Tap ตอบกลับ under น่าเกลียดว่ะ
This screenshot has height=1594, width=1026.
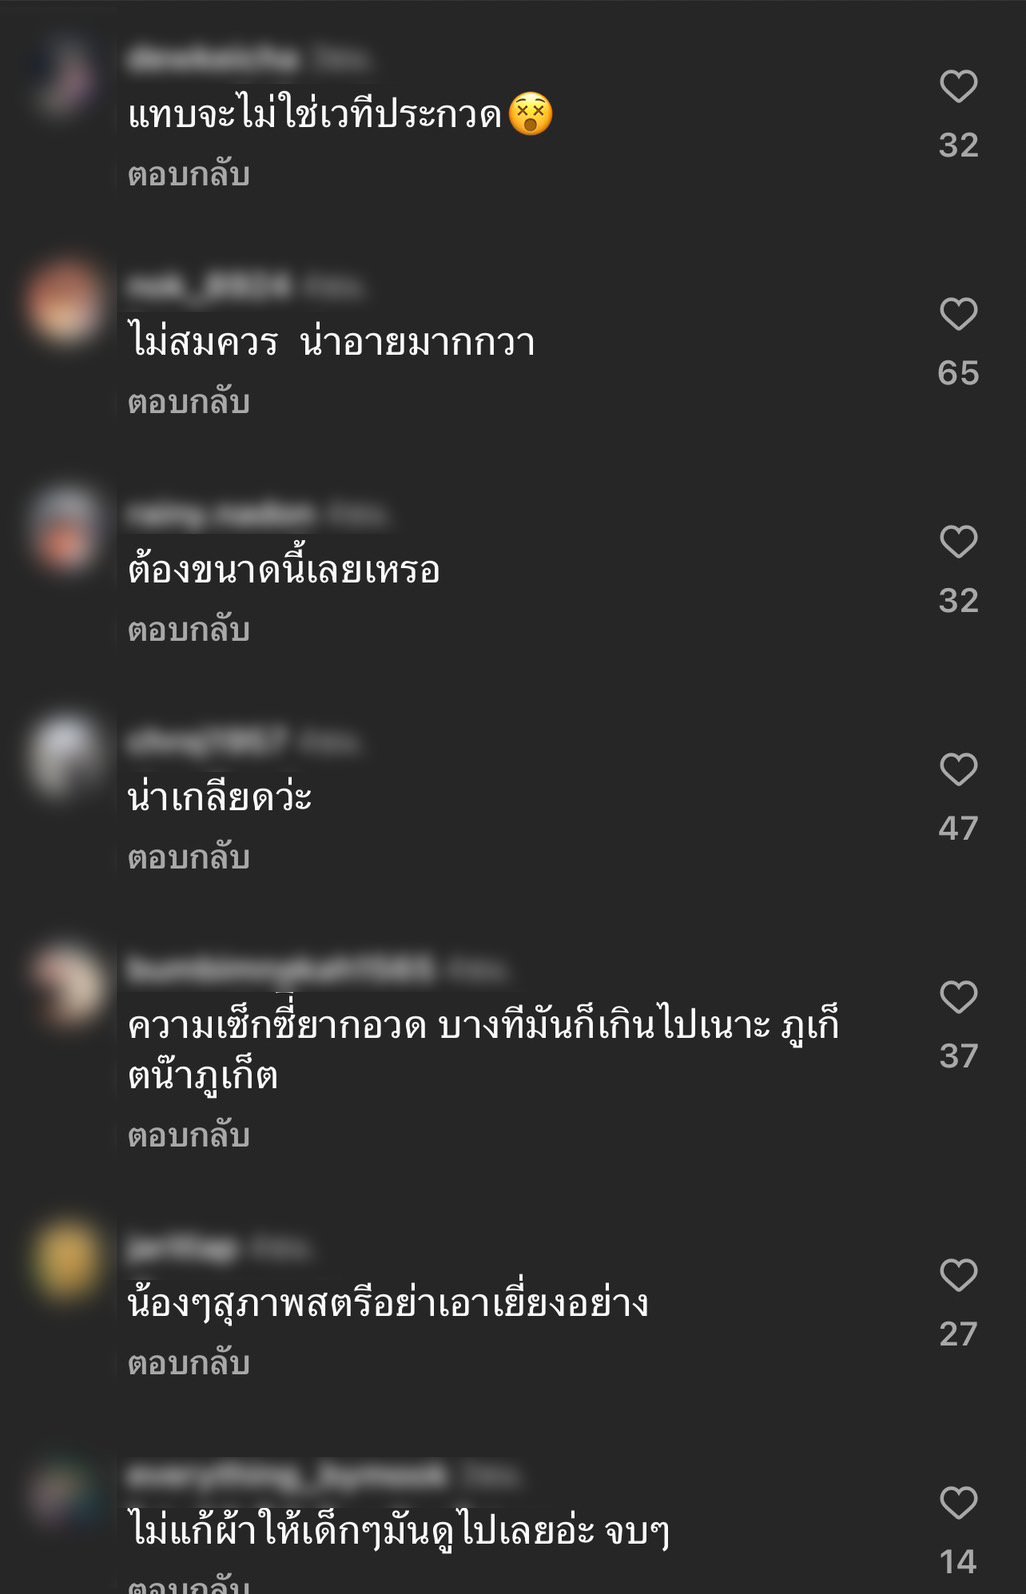[x=188, y=858]
